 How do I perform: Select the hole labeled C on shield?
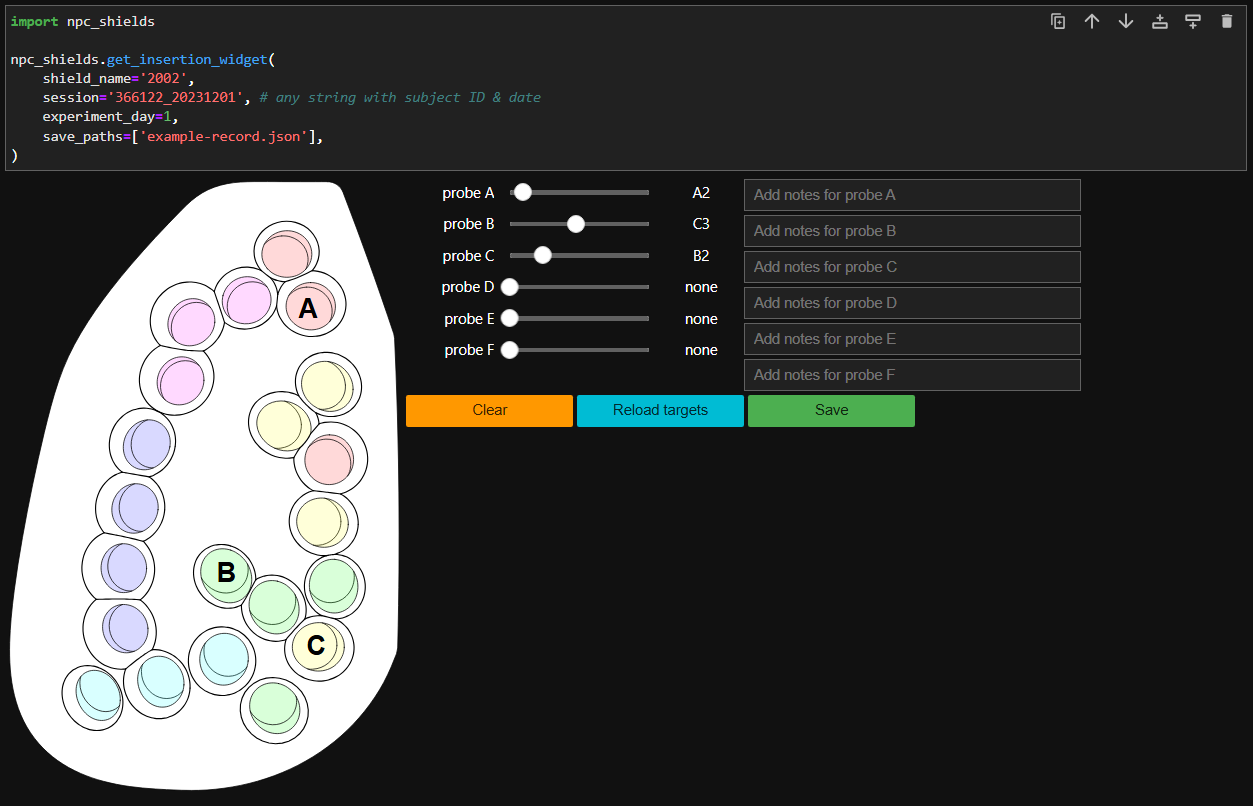(316, 646)
